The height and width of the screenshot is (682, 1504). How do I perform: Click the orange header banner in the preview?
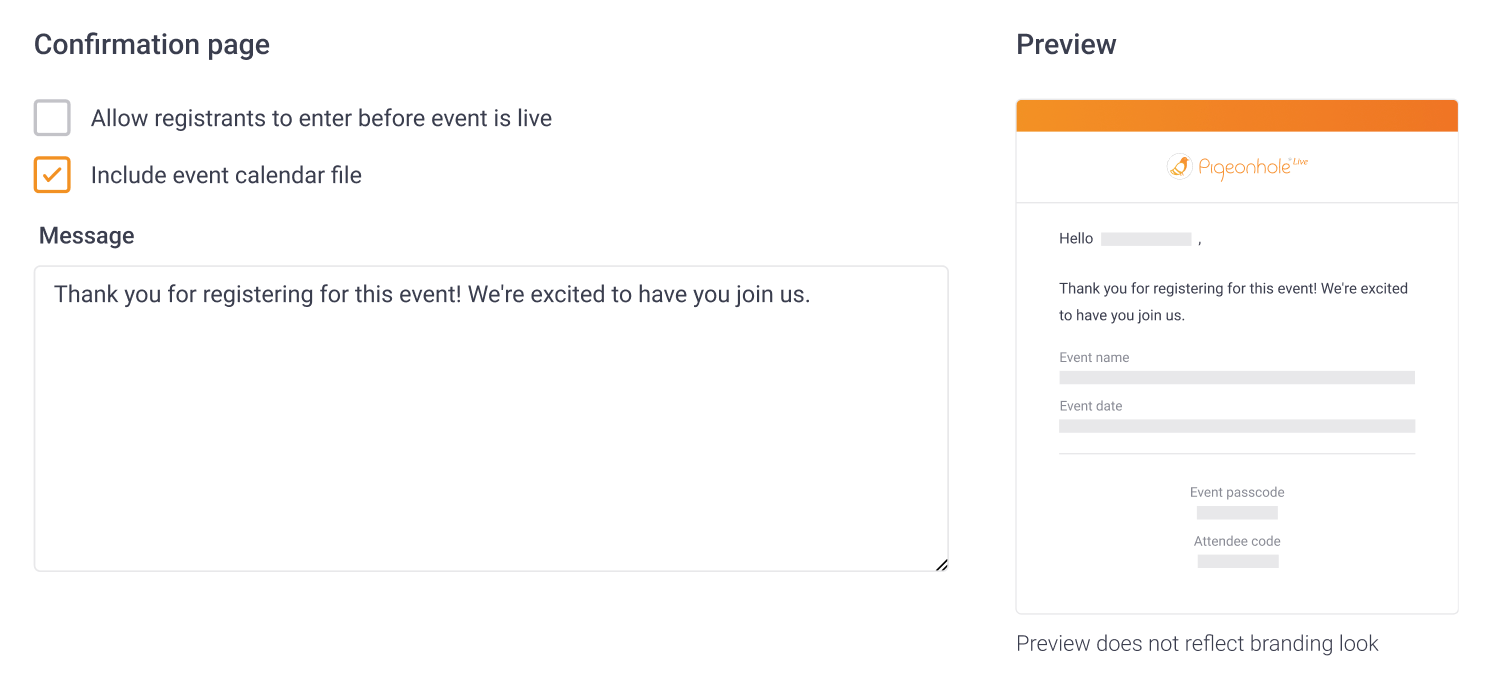tap(1237, 116)
